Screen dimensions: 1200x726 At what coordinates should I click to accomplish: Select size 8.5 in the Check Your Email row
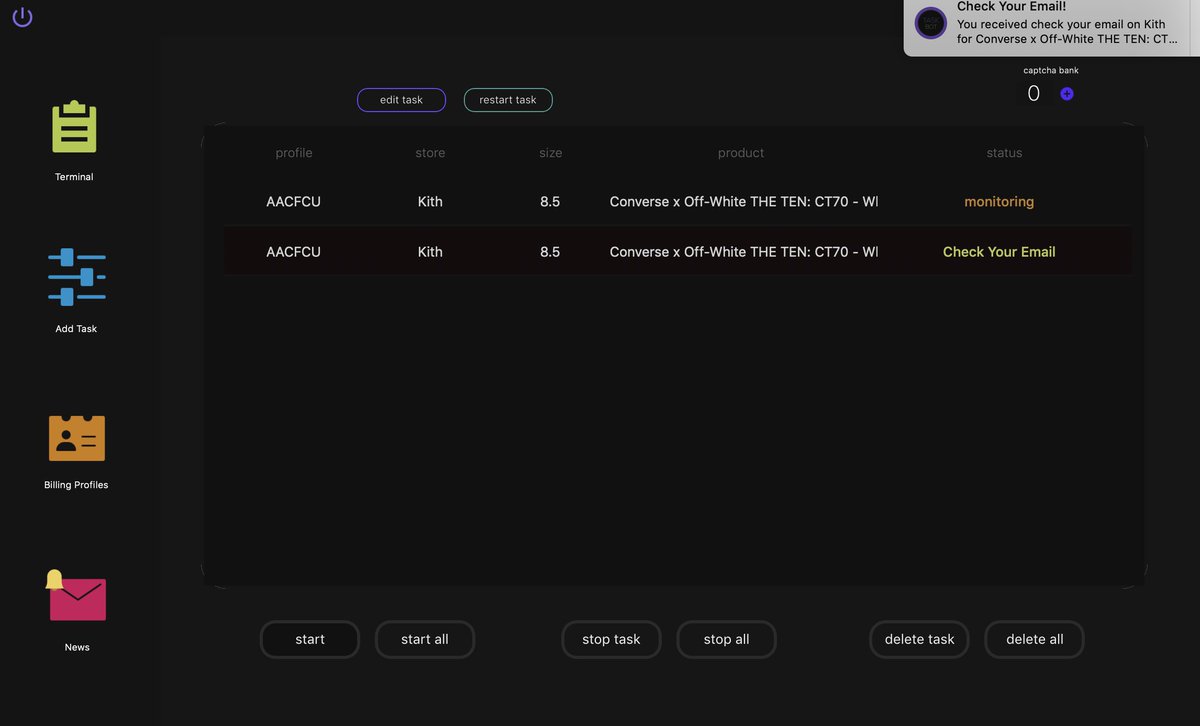(x=550, y=252)
